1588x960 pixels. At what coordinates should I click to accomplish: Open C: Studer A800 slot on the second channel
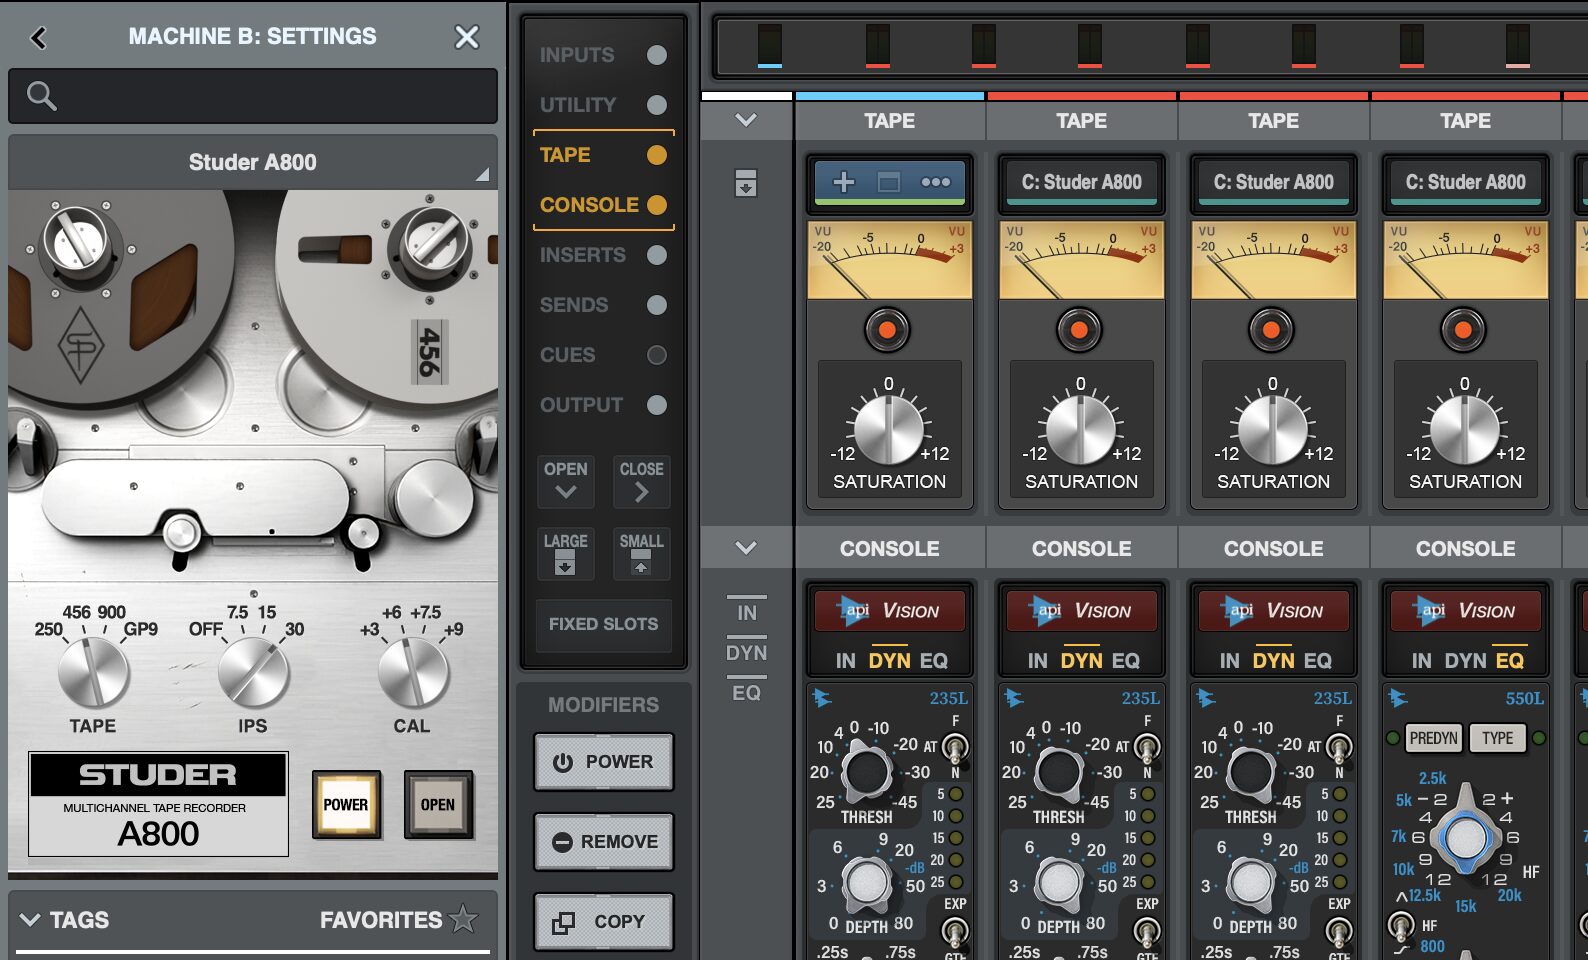1082,183
